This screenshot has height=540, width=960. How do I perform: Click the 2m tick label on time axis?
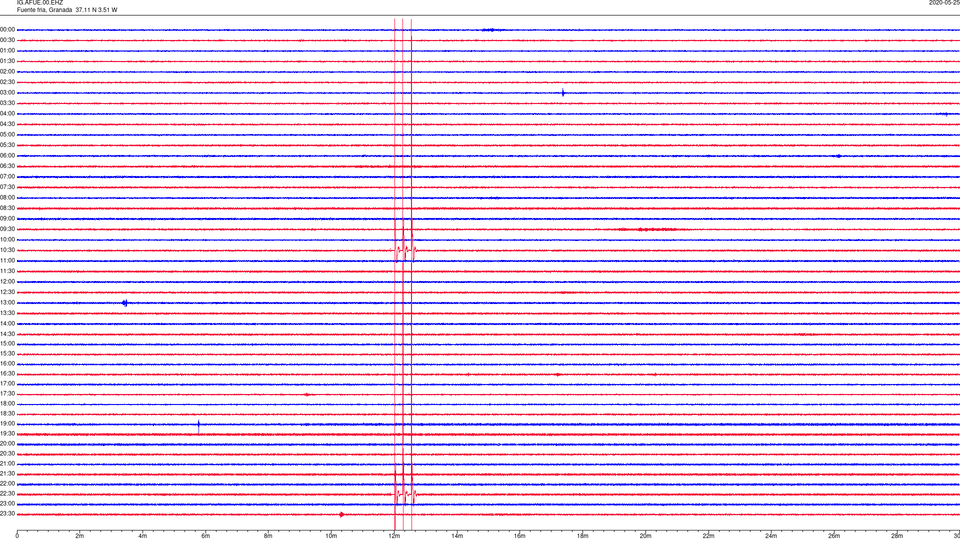pos(80,536)
